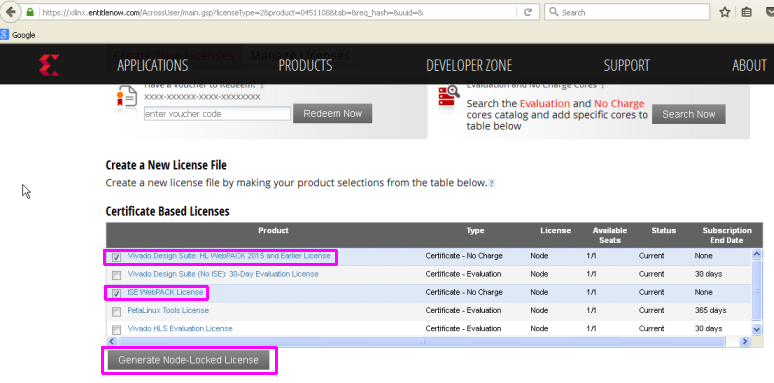The image size is (774, 383).
Task: Click the table's vertical scroll up arrow
Action: click(756, 254)
